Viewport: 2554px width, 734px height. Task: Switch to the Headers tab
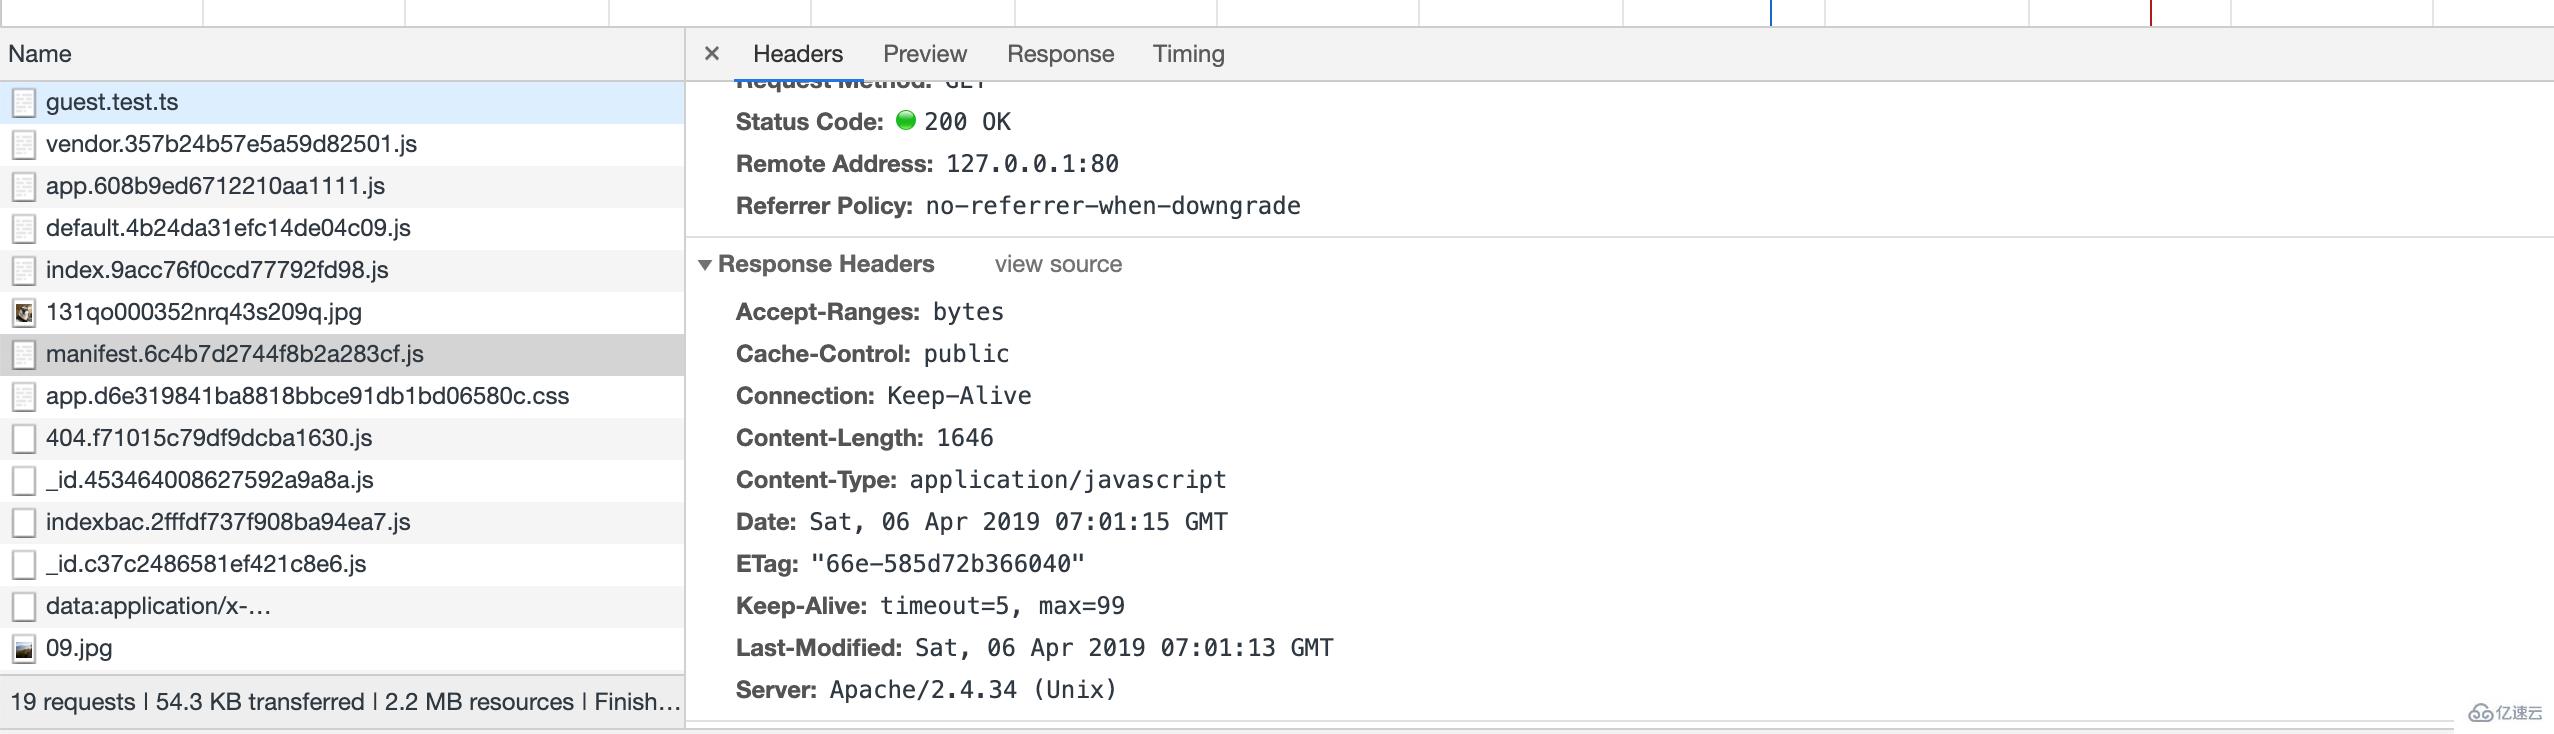tap(798, 54)
